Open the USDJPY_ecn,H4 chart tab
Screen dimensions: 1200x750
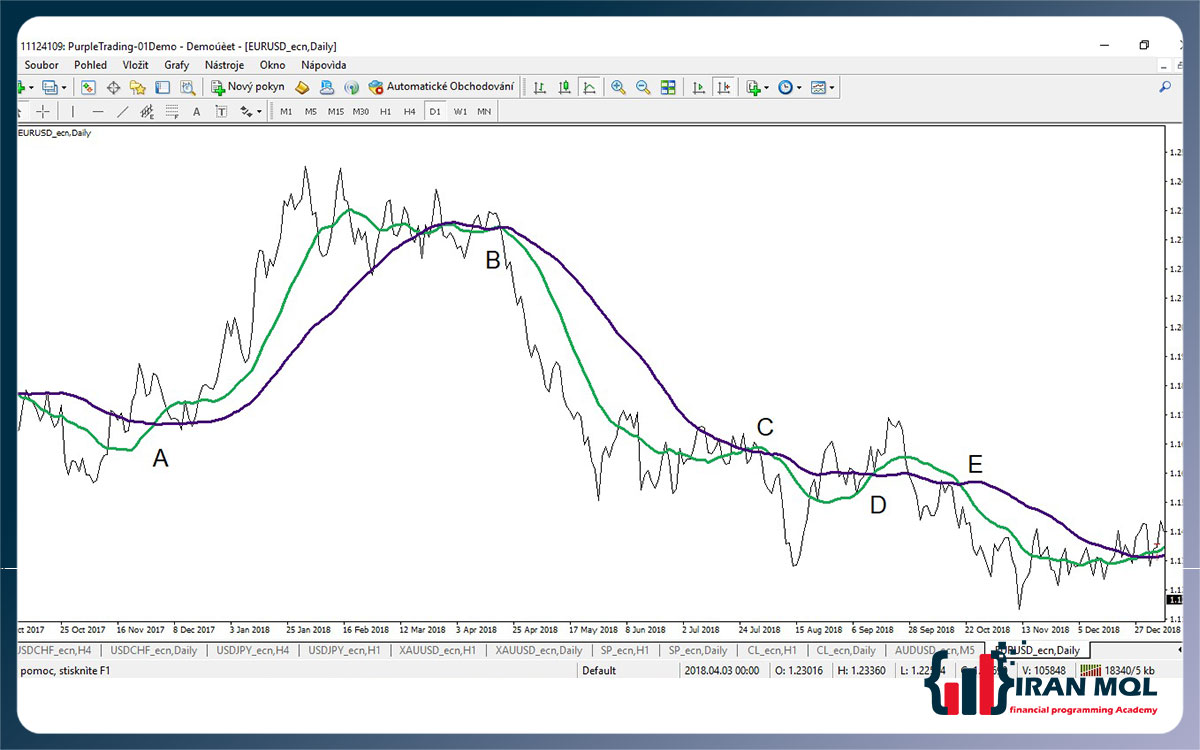251,650
